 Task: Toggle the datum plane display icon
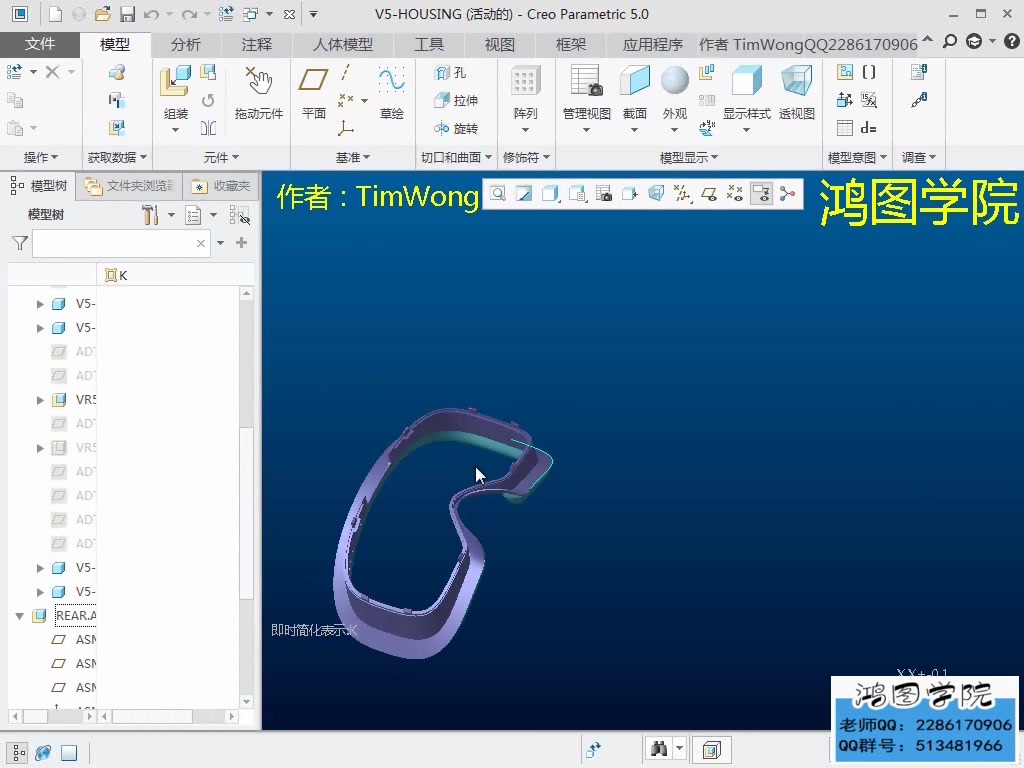click(709, 193)
